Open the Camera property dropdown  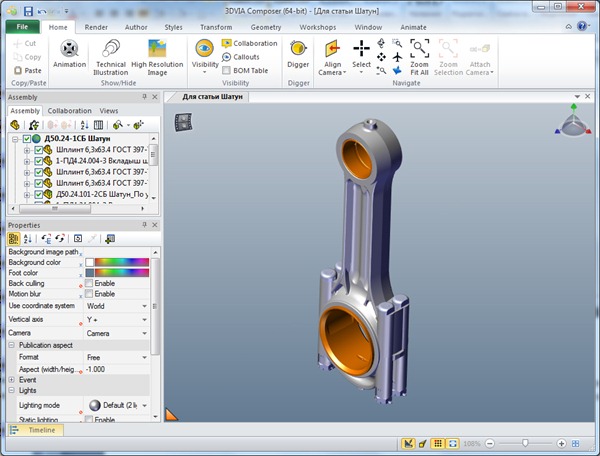point(144,333)
